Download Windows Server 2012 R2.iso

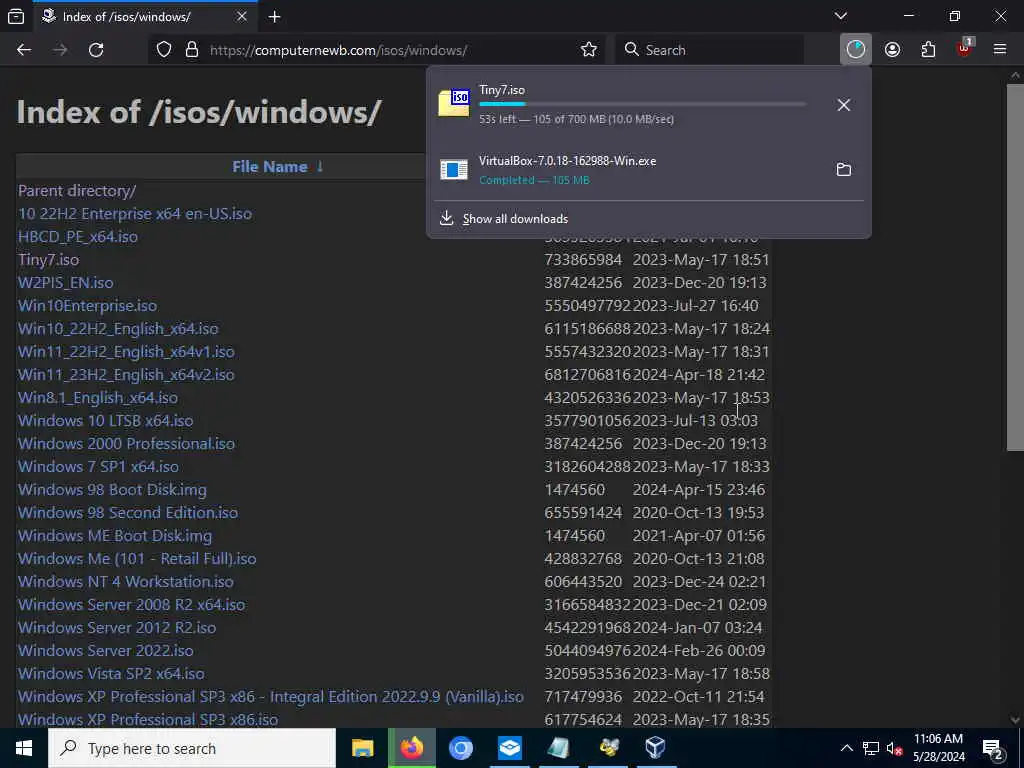pyautogui.click(x=117, y=628)
